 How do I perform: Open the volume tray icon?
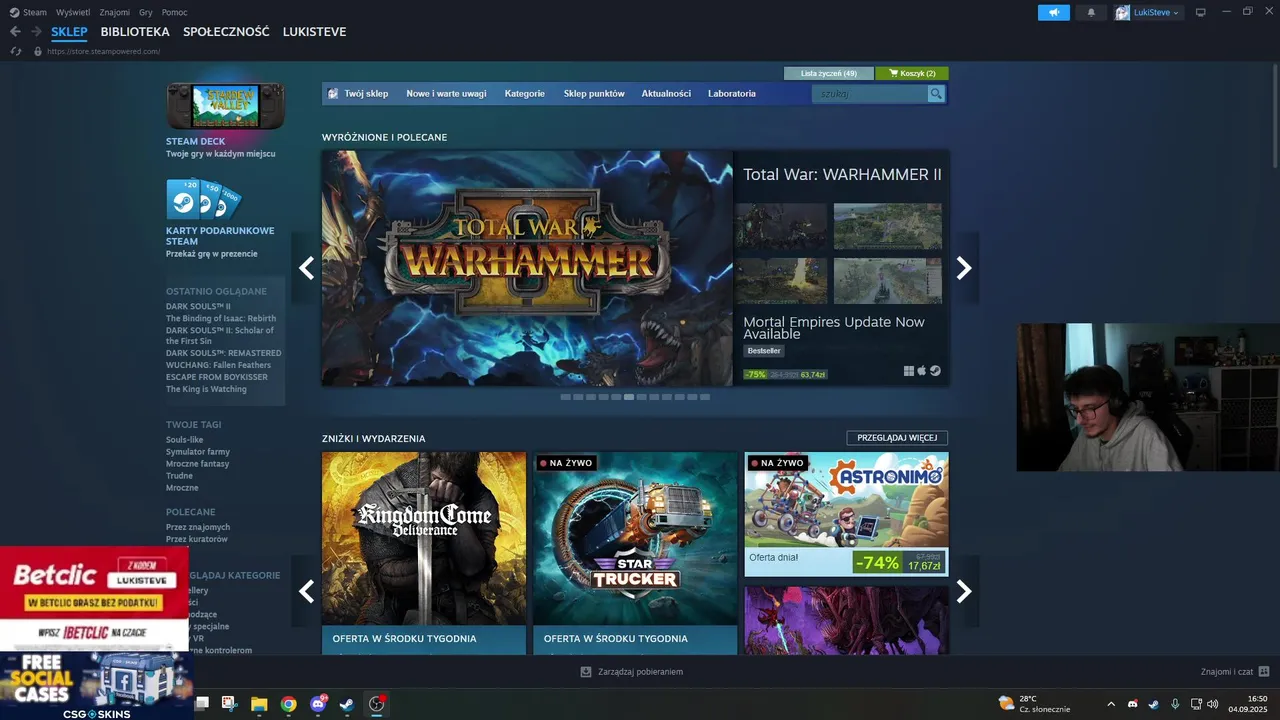click(1213, 704)
